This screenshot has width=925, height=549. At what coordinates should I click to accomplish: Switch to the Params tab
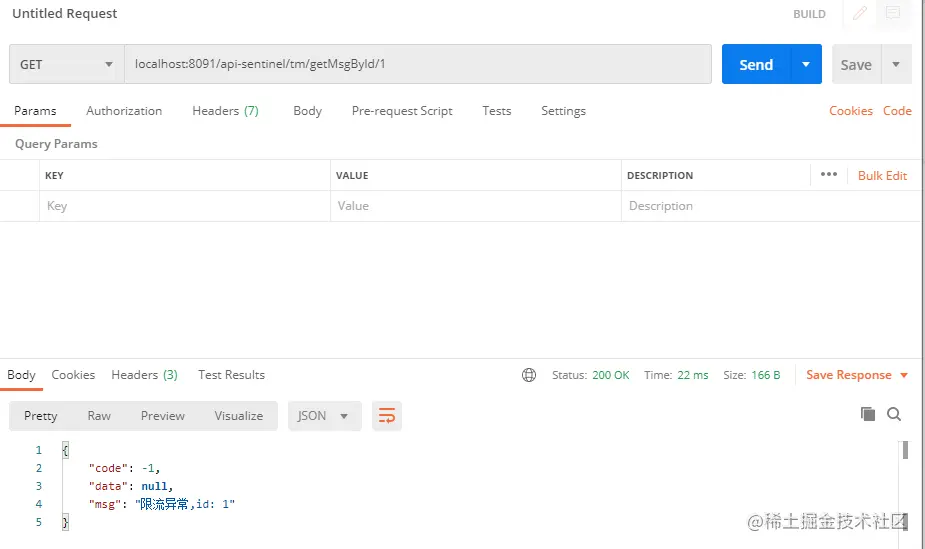pos(35,111)
